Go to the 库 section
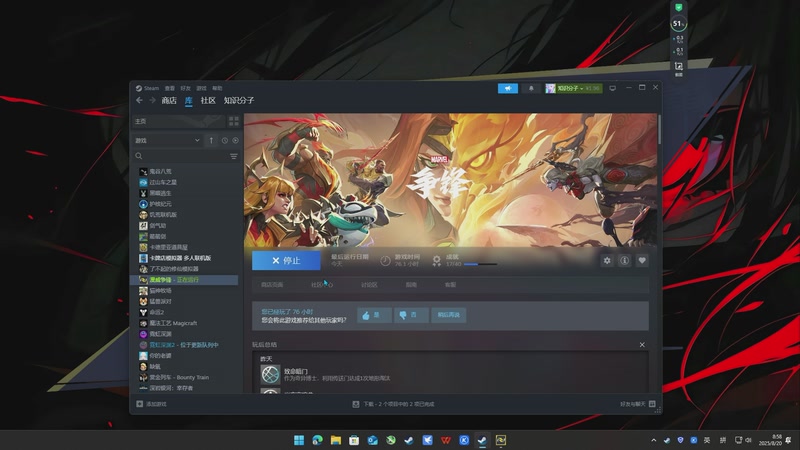Image resolution: width=800 pixels, height=450 pixels. [188, 101]
